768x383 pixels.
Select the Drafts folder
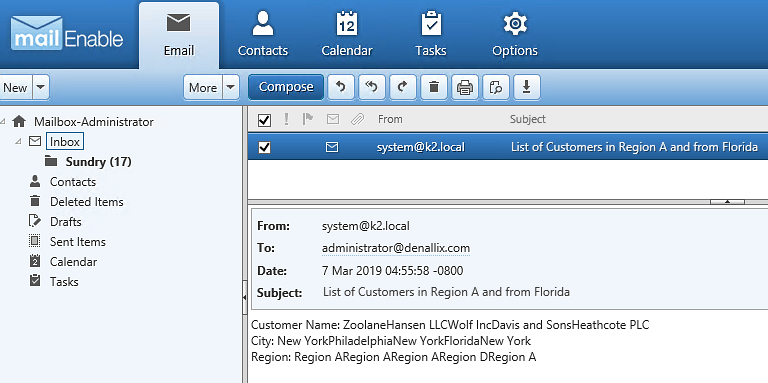click(66, 221)
